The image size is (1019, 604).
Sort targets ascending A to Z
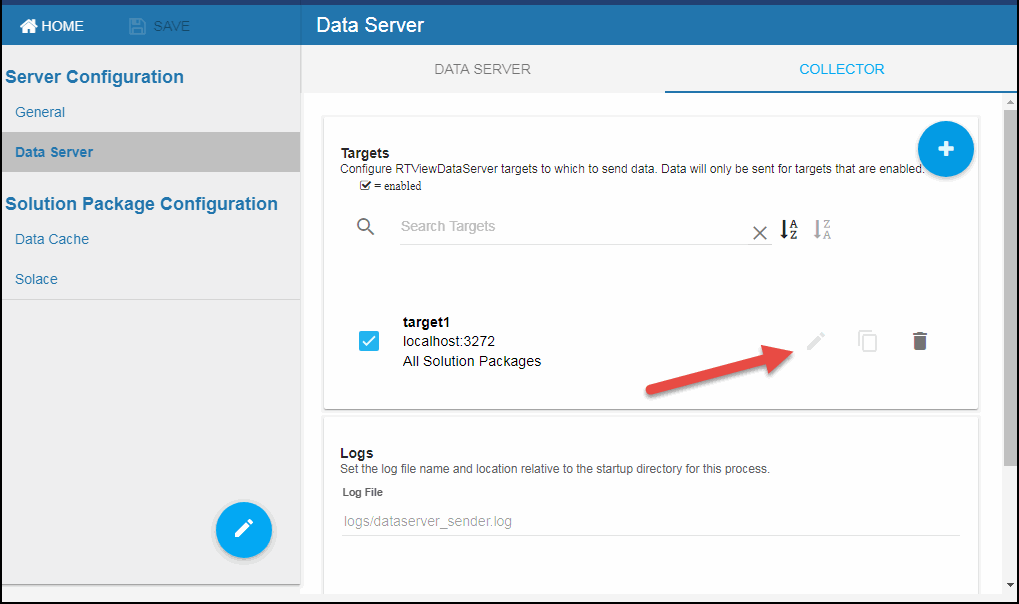point(789,230)
